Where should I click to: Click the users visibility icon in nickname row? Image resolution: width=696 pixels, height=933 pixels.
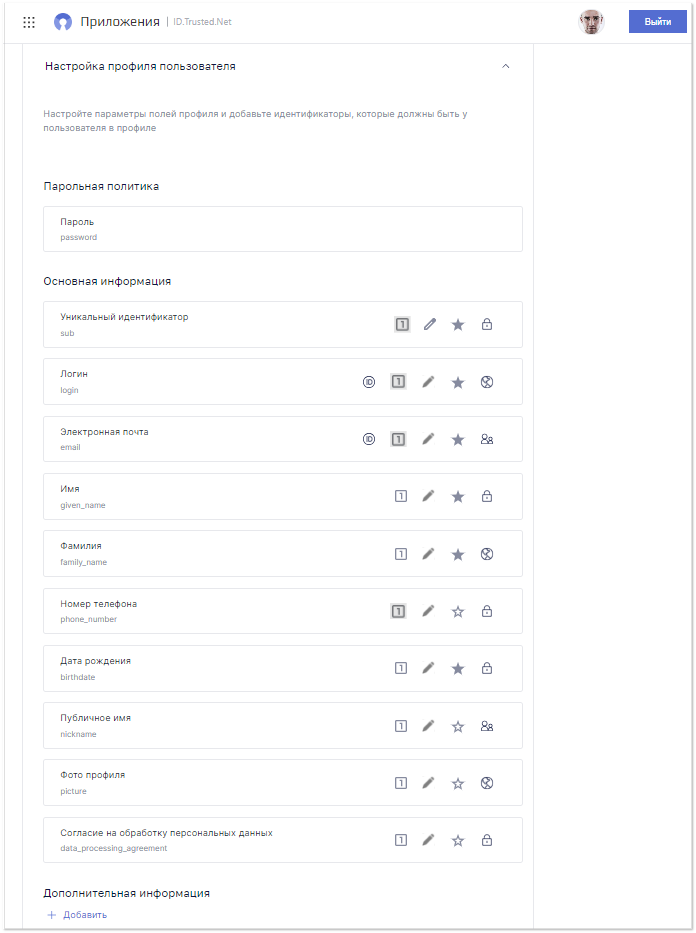pyautogui.click(x=487, y=726)
